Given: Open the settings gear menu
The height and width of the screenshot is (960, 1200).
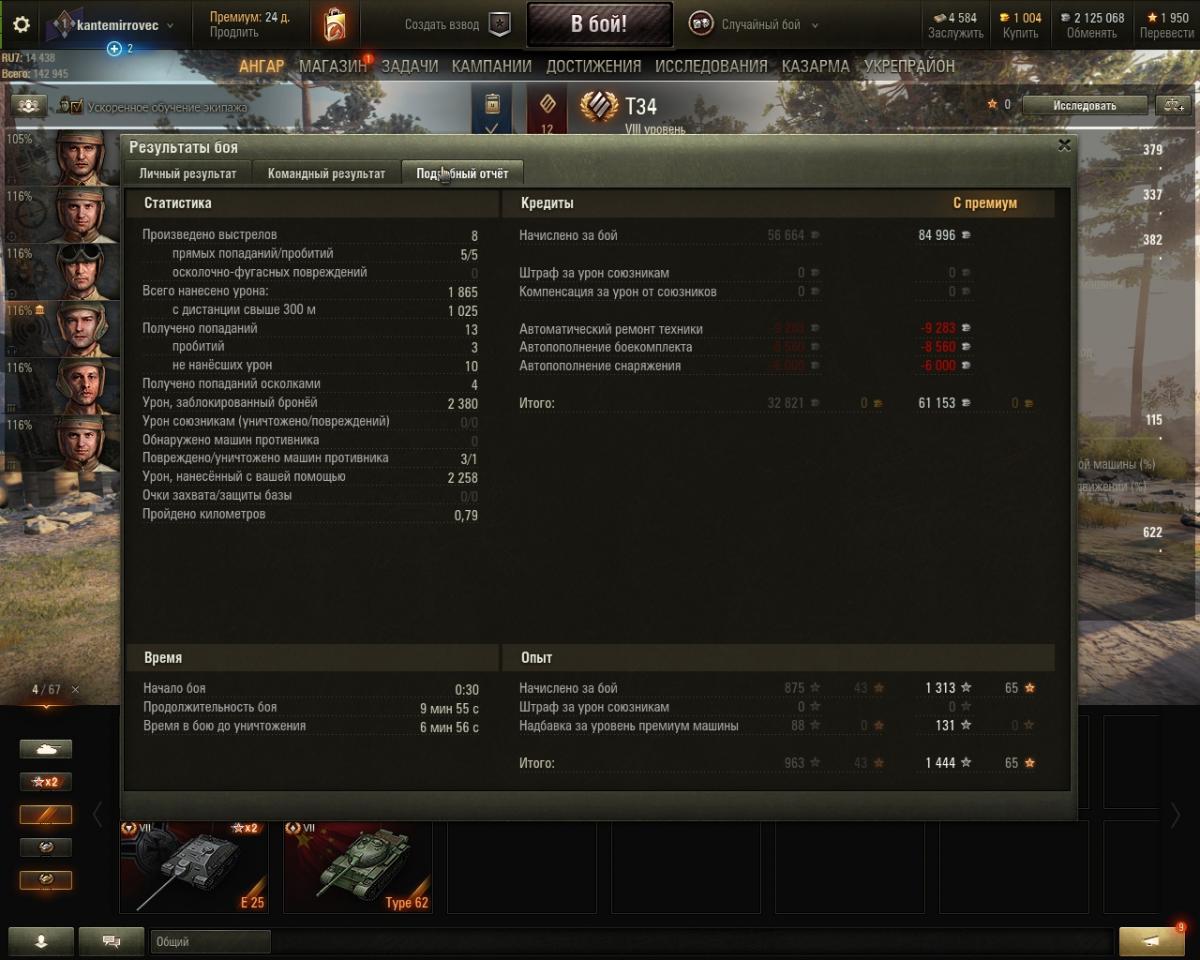Looking at the screenshot, I should tap(21, 25).
